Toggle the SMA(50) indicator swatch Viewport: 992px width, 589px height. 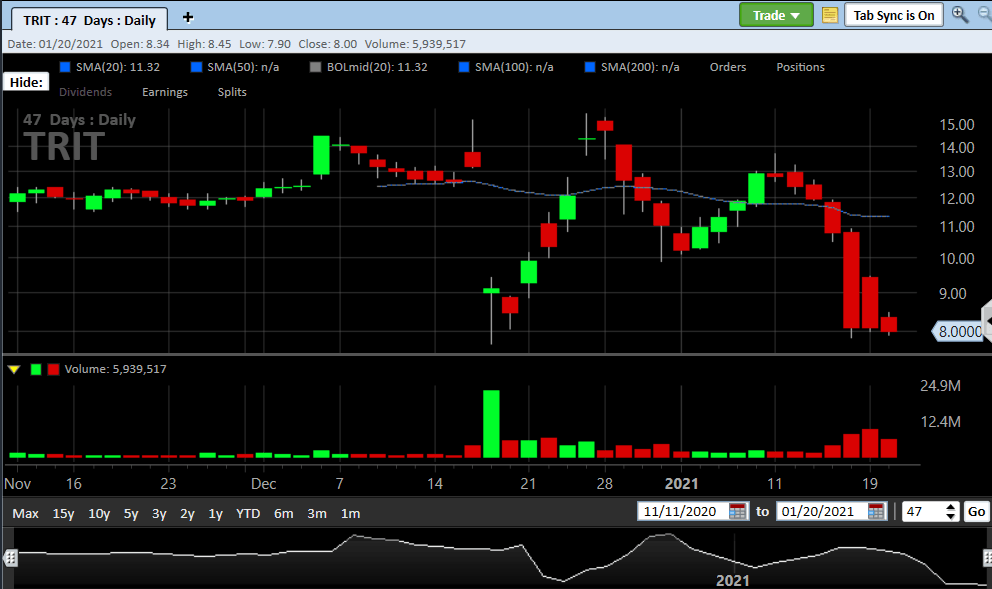[x=196, y=67]
